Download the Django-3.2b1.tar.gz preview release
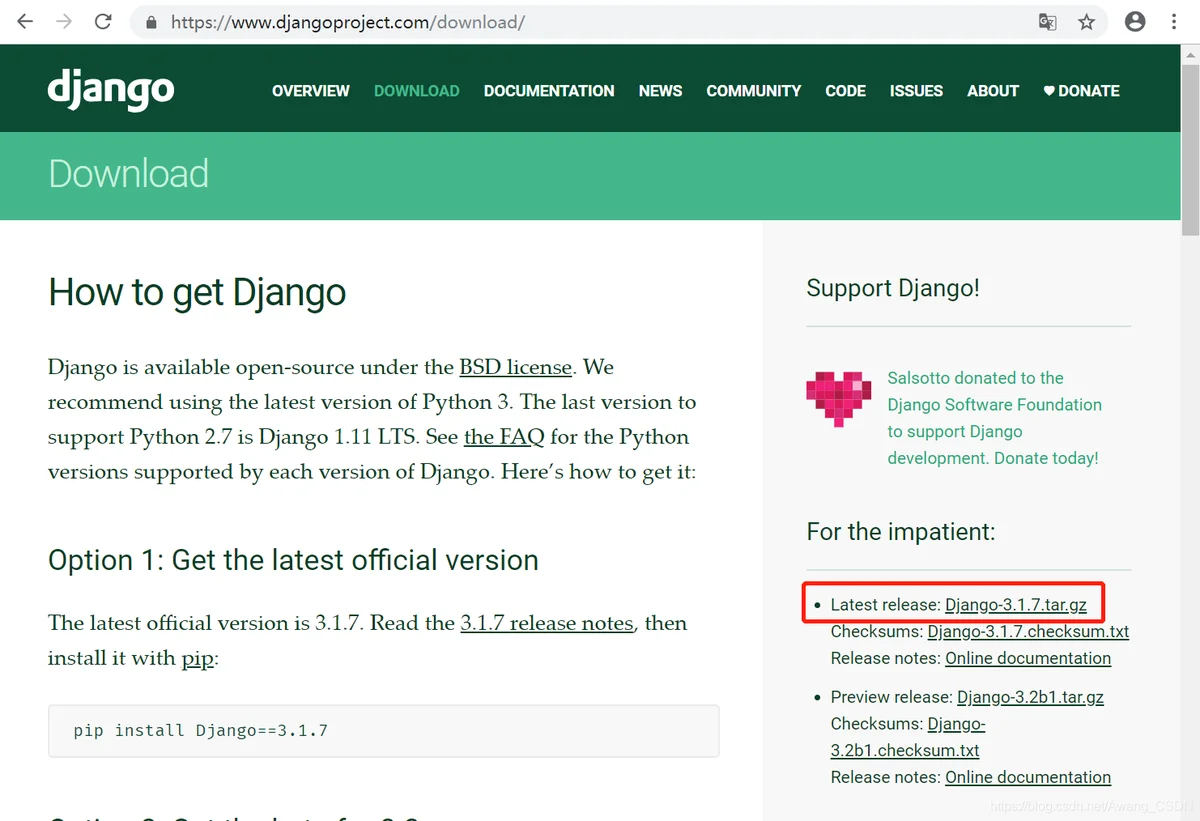 (x=1030, y=697)
